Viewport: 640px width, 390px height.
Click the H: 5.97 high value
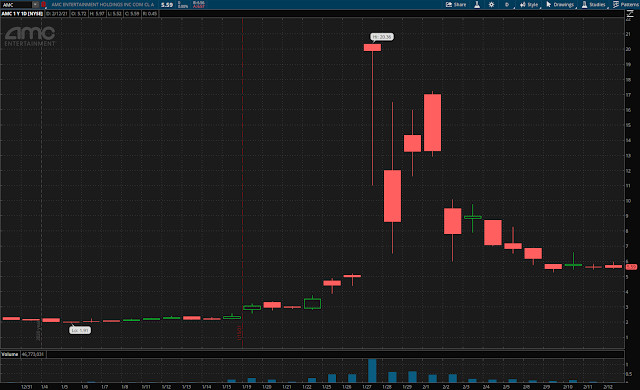point(97,13)
